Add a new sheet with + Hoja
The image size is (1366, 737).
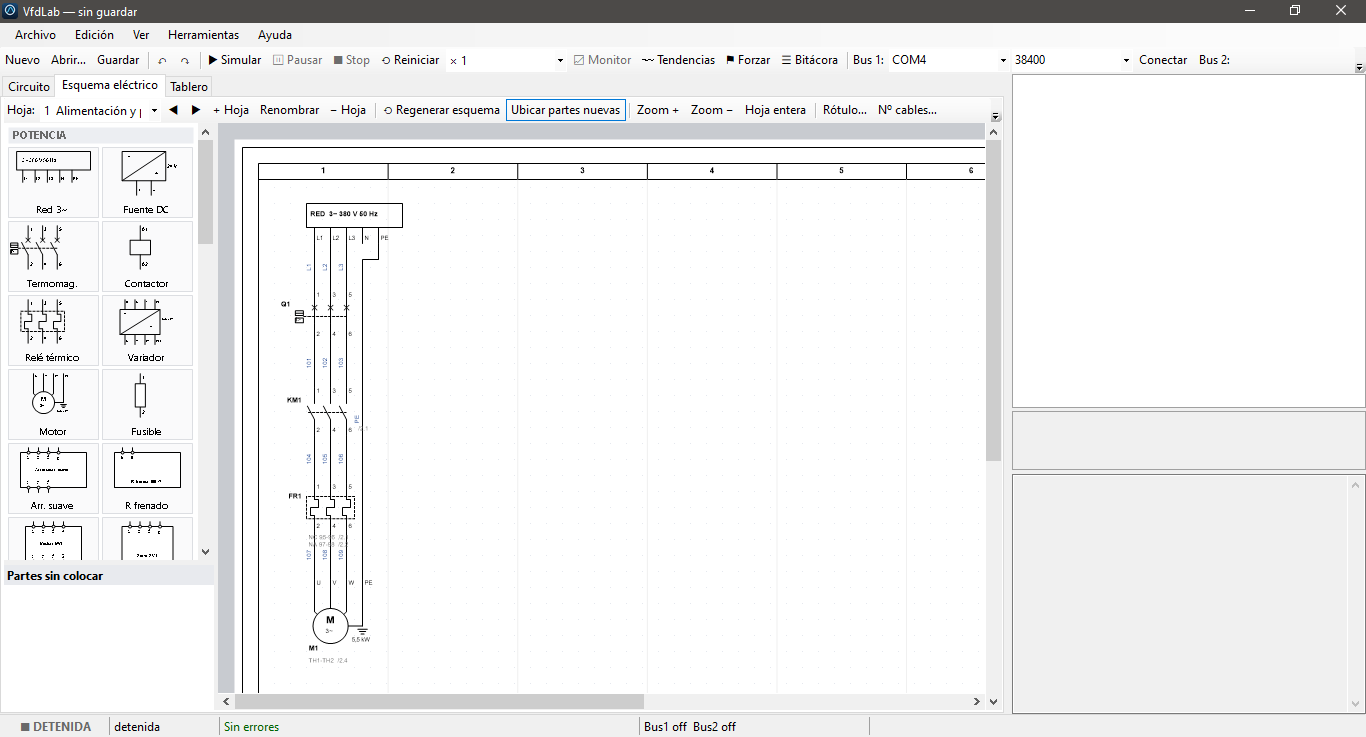231,110
